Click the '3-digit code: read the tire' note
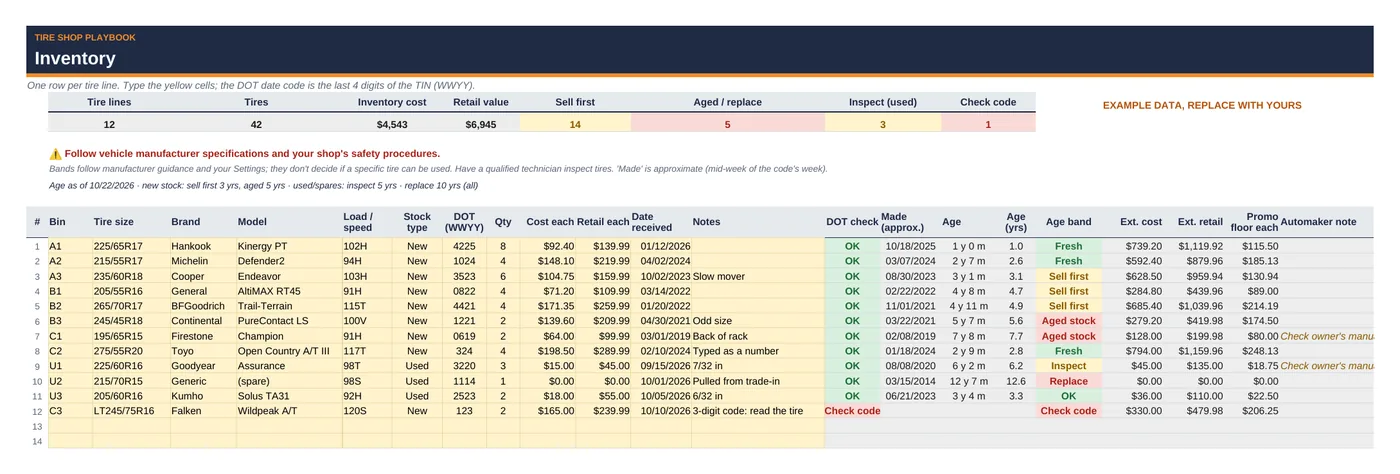 pos(757,411)
